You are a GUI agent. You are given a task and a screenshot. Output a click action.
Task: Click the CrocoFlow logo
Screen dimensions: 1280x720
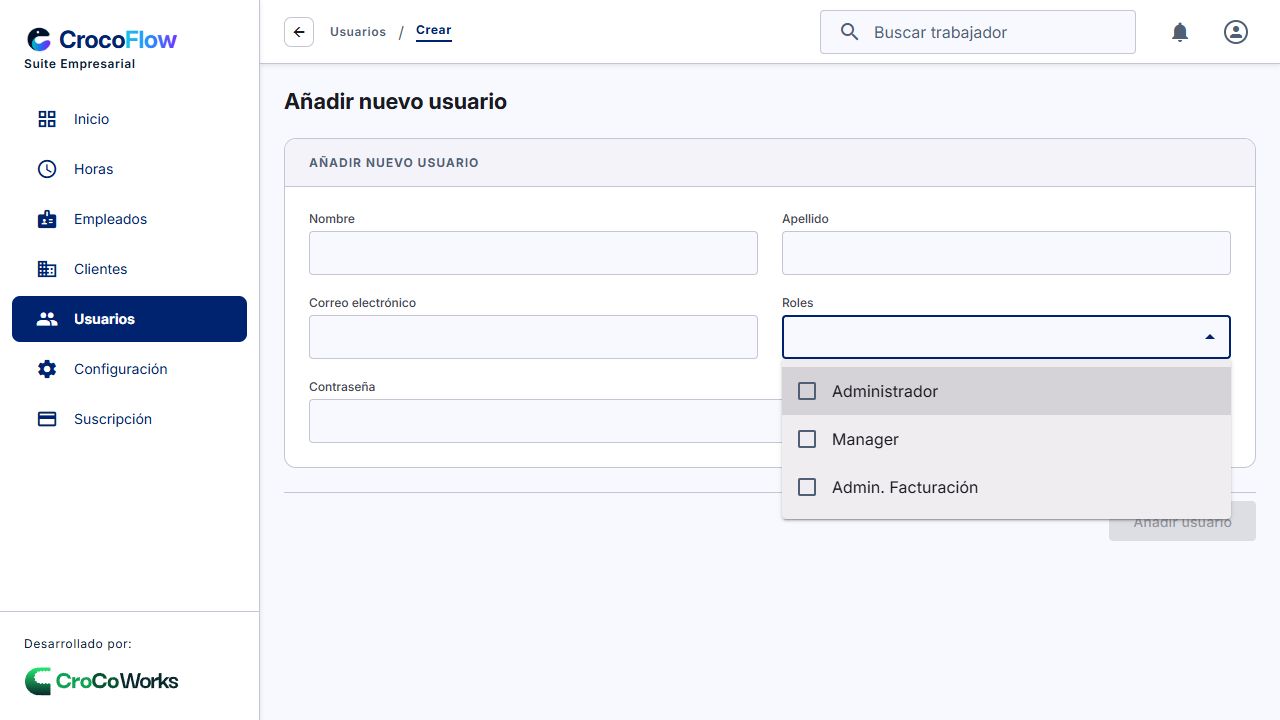coord(101,40)
